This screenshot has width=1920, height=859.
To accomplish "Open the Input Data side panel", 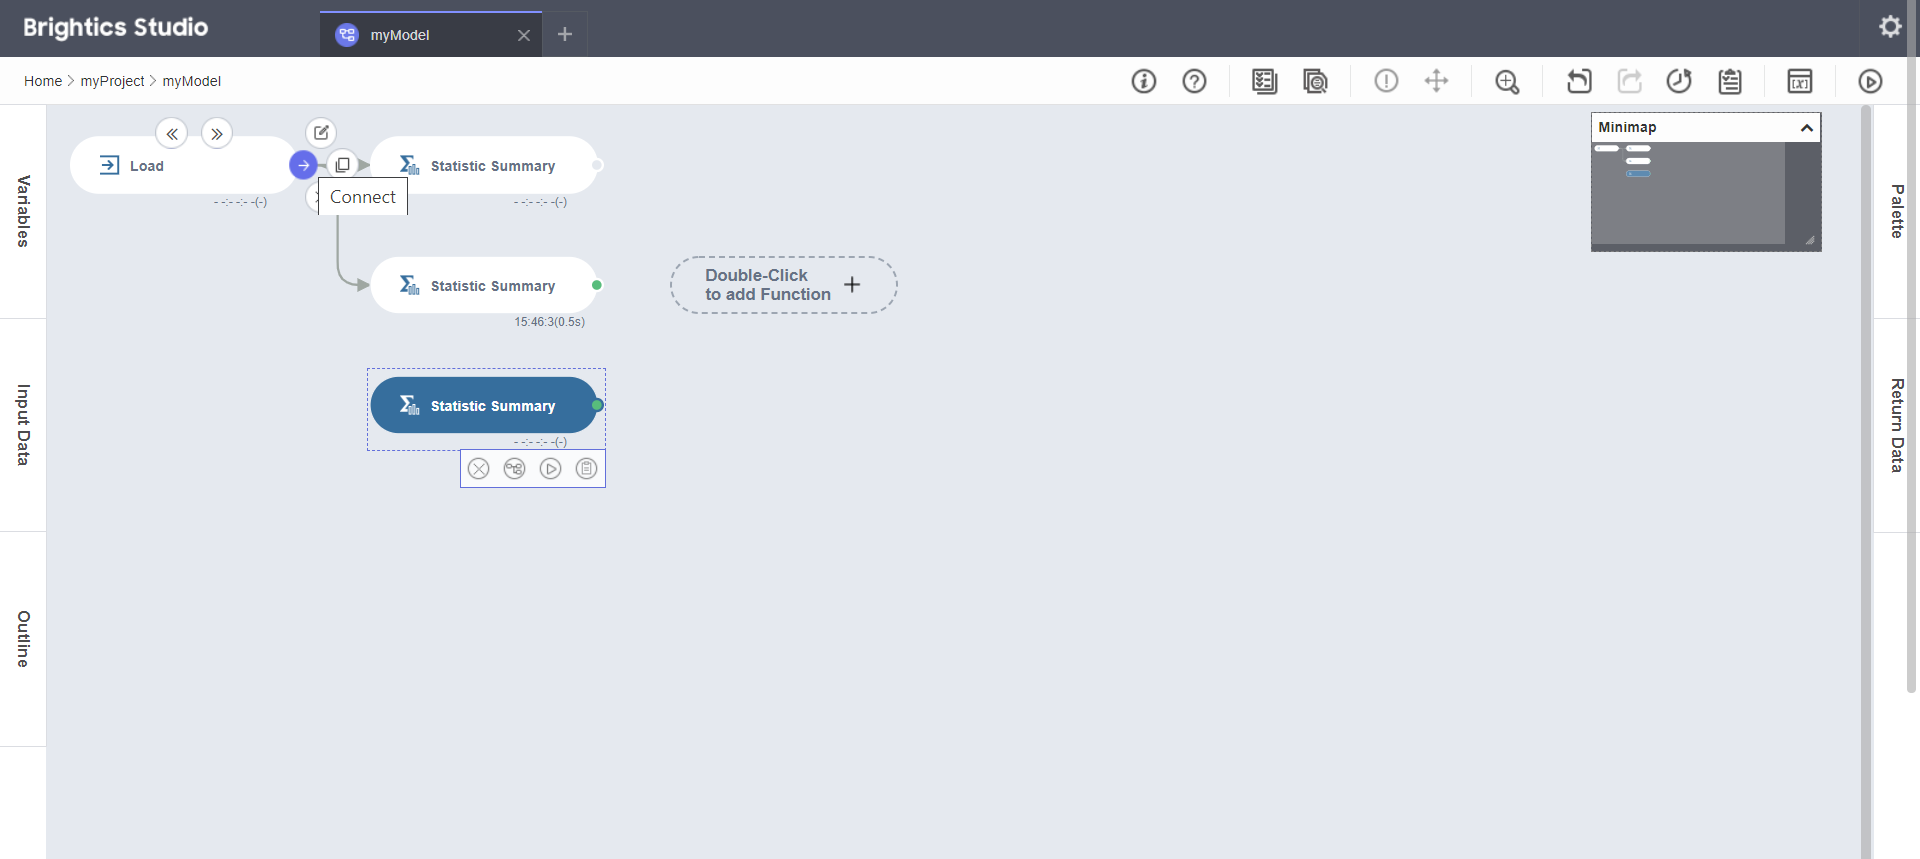I will click(23, 425).
